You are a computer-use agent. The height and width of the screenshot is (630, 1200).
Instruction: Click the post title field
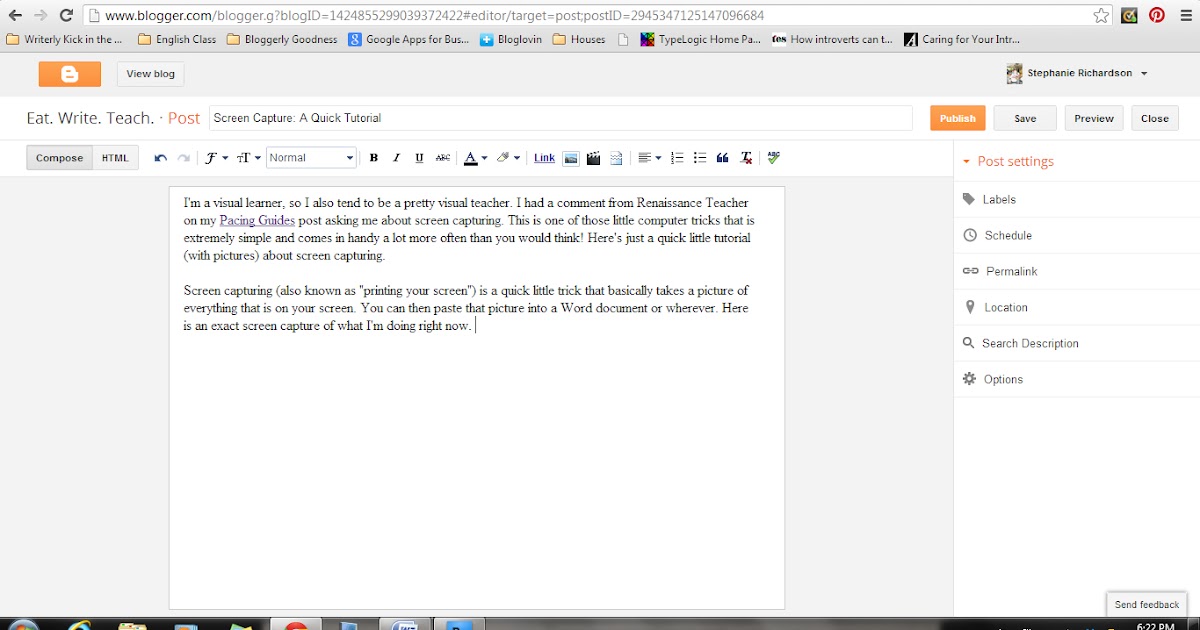point(560,117)
